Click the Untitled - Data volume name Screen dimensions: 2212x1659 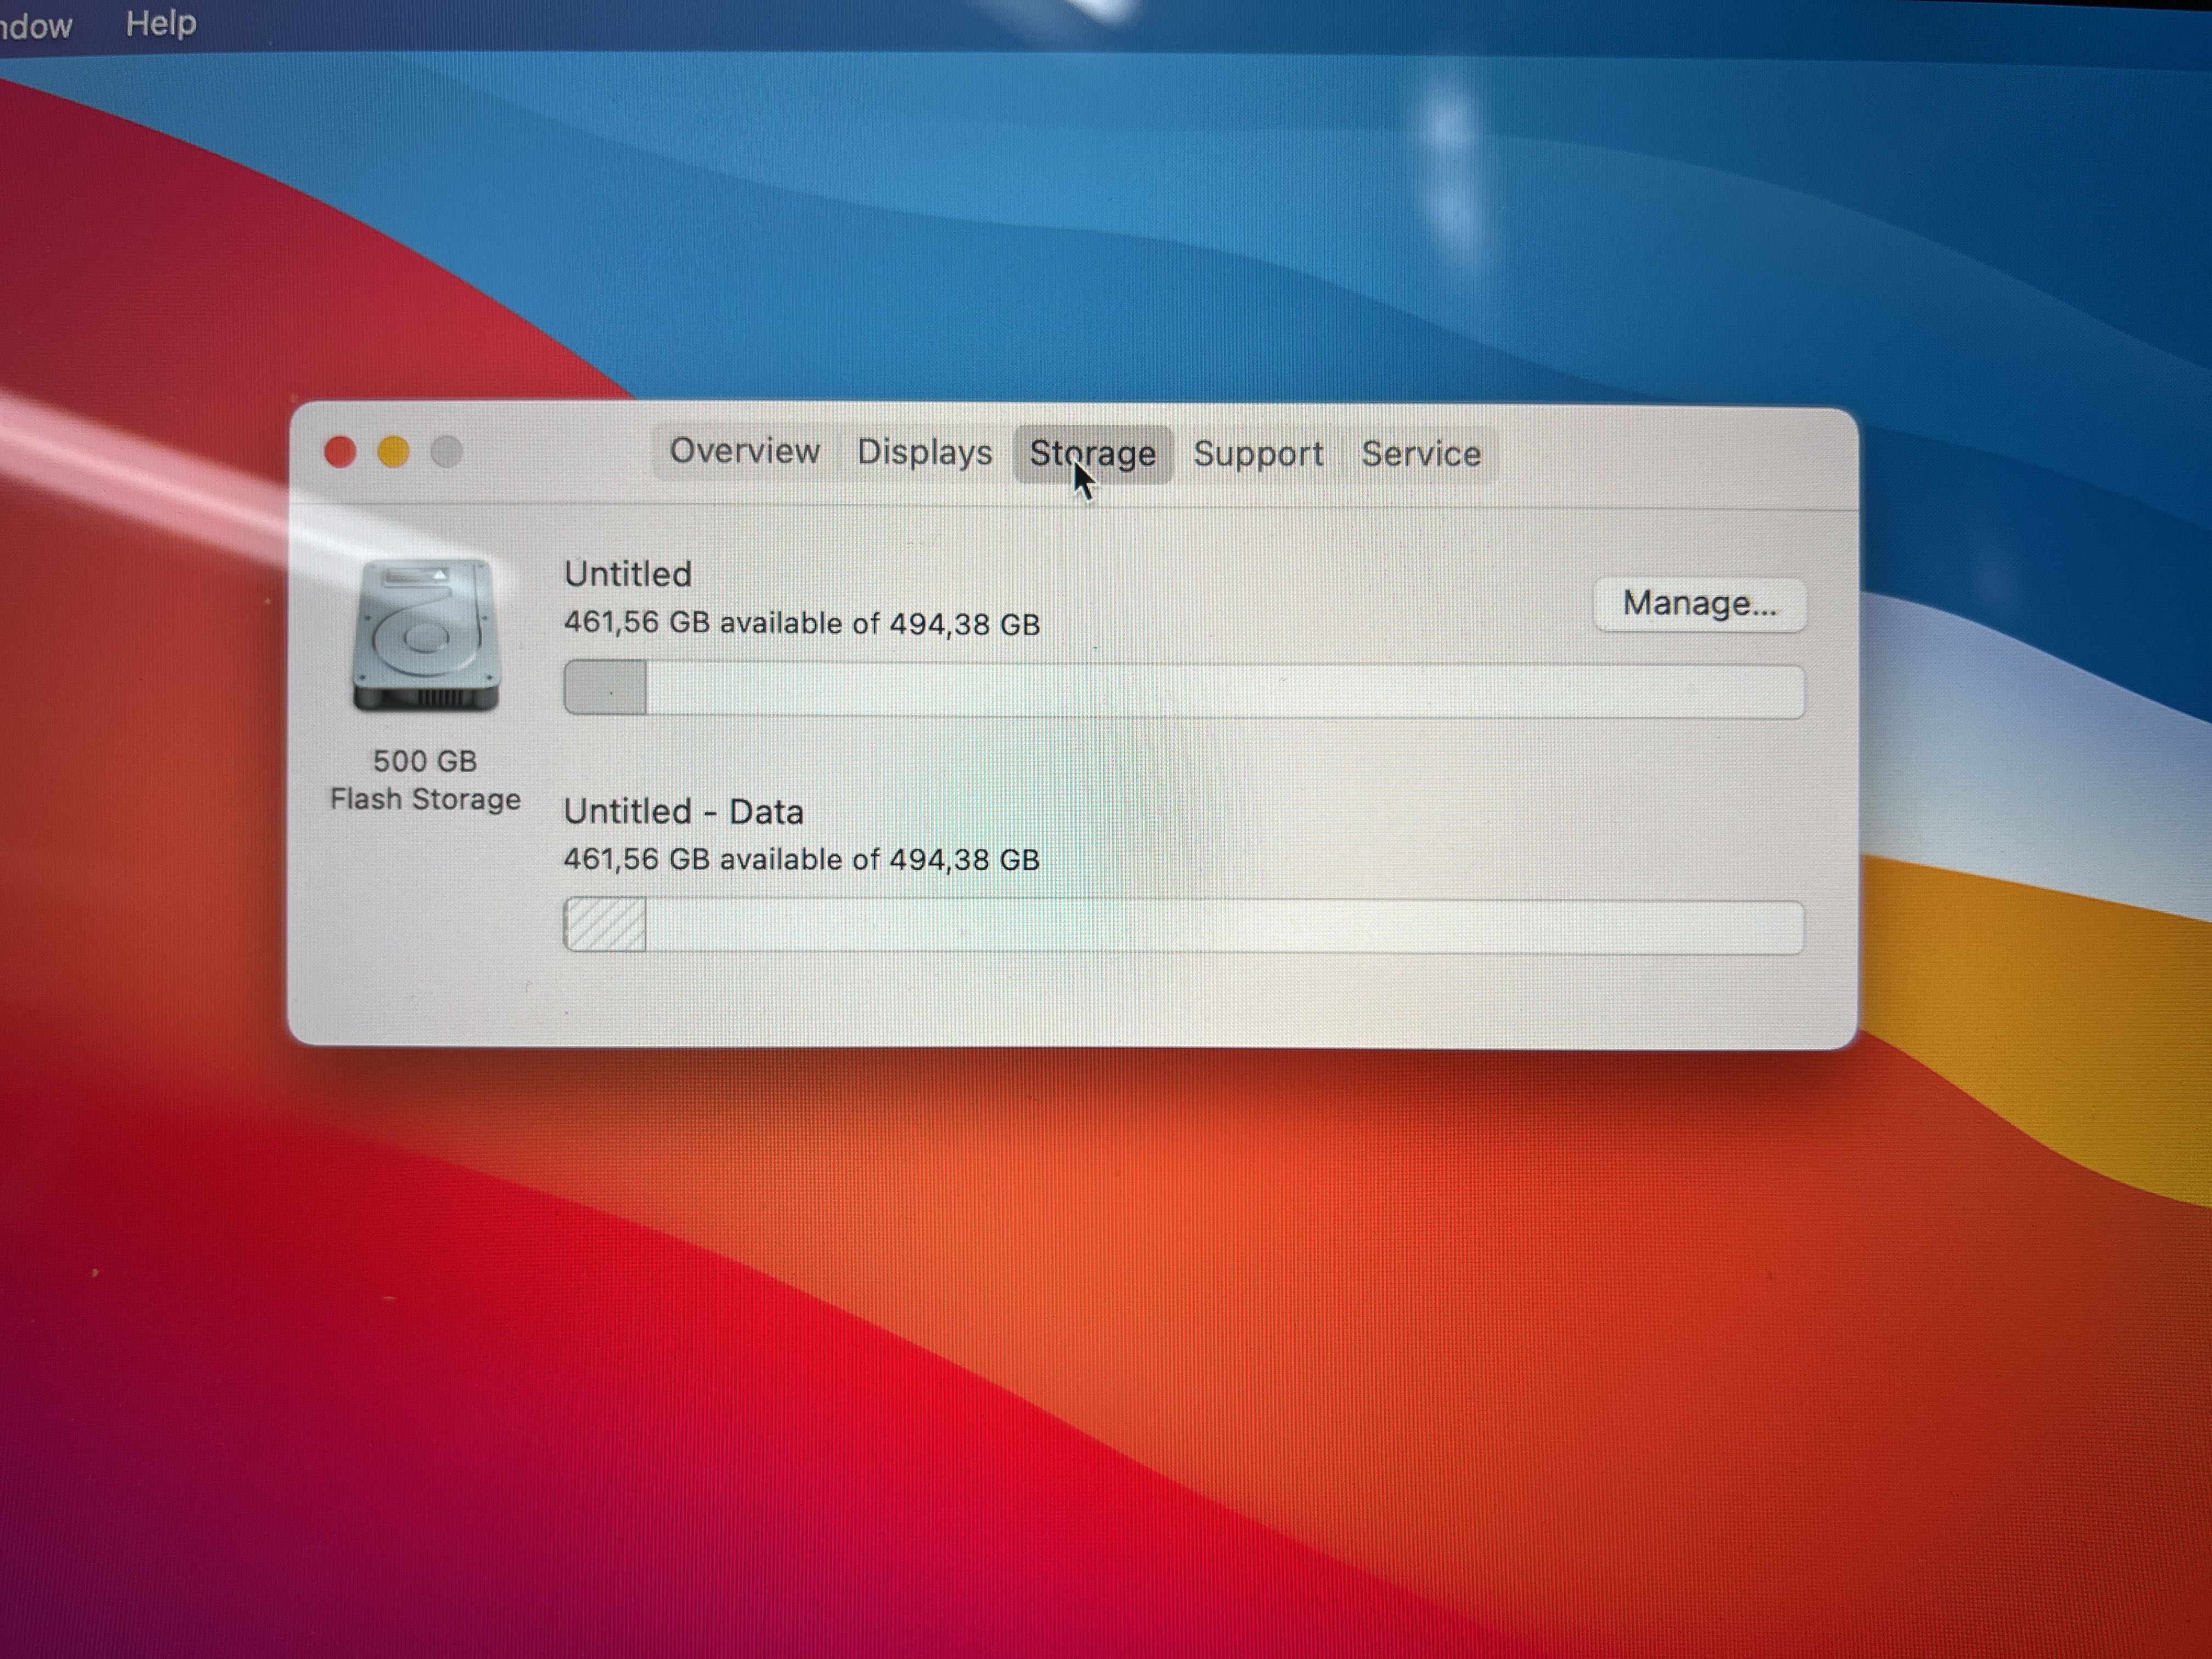683,811
